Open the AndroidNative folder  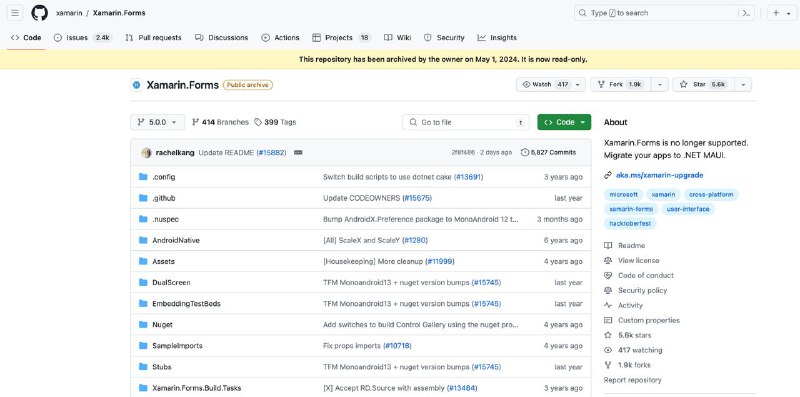pos(176,240)
